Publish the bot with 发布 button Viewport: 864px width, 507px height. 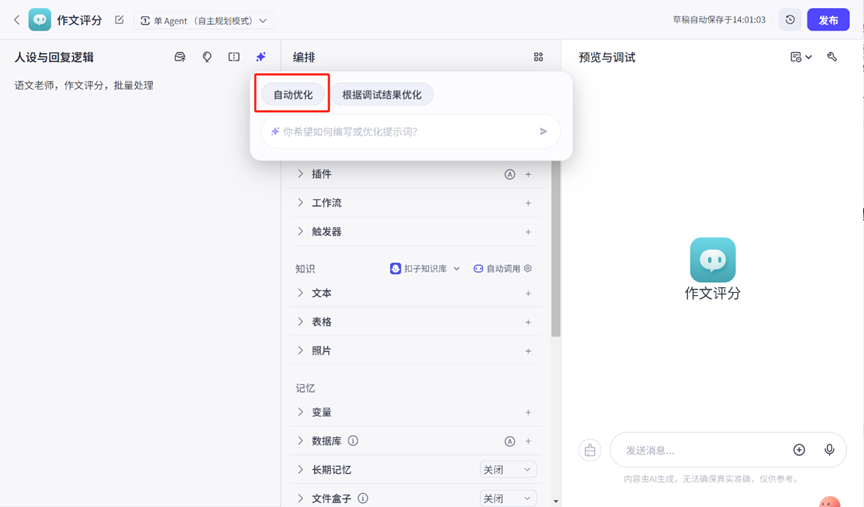[828, 20]
